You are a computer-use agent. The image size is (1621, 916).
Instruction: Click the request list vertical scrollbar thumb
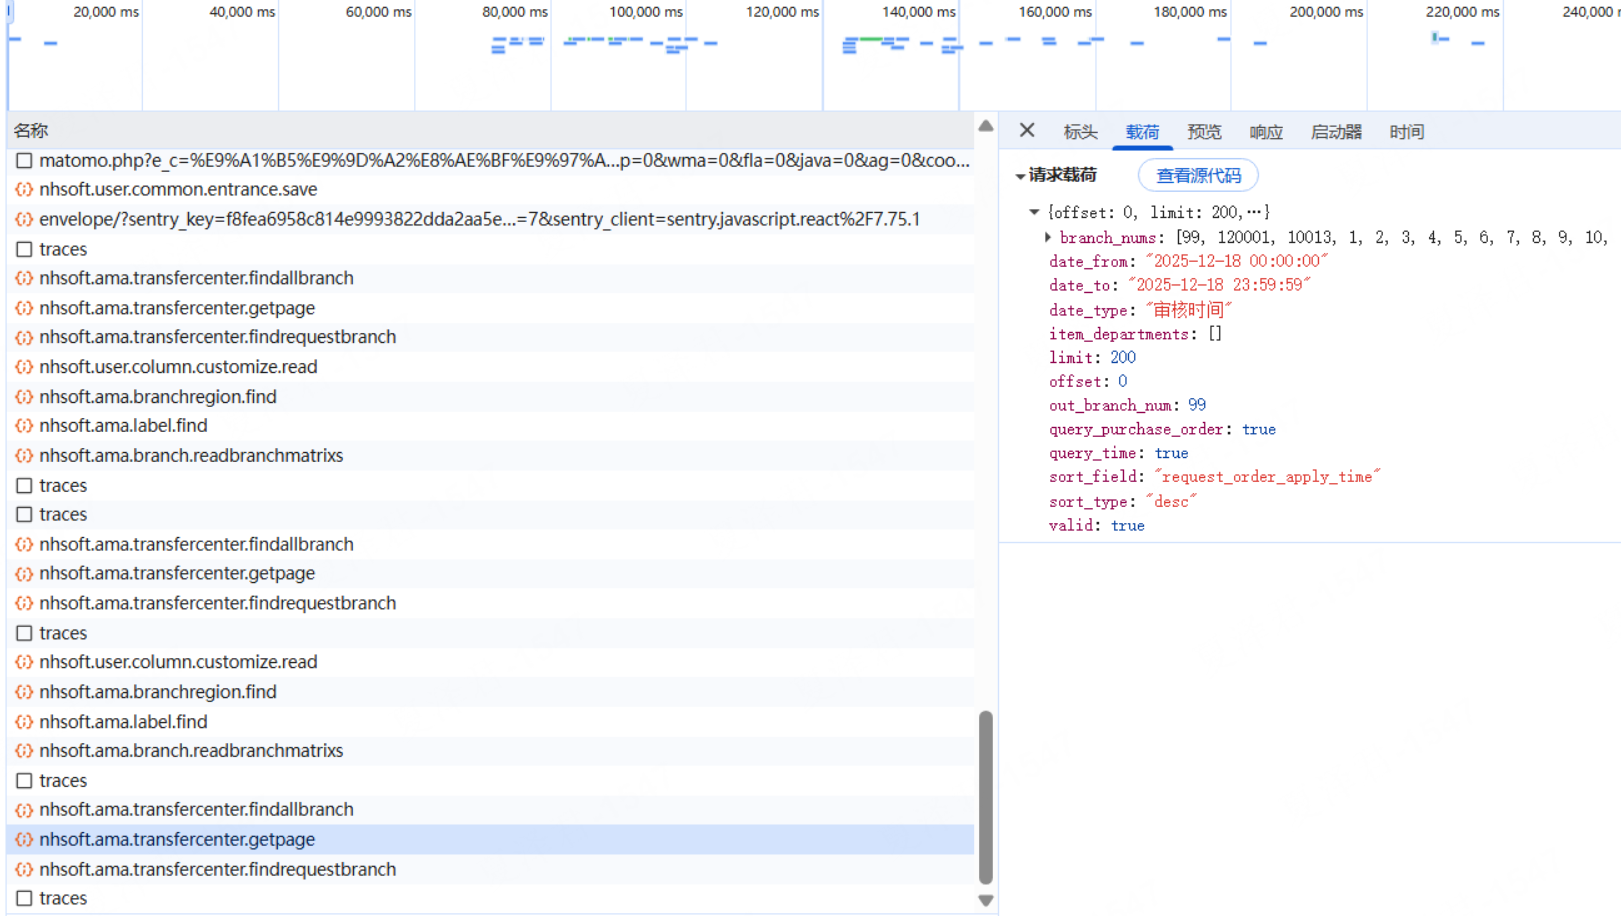tap(986, 796)
